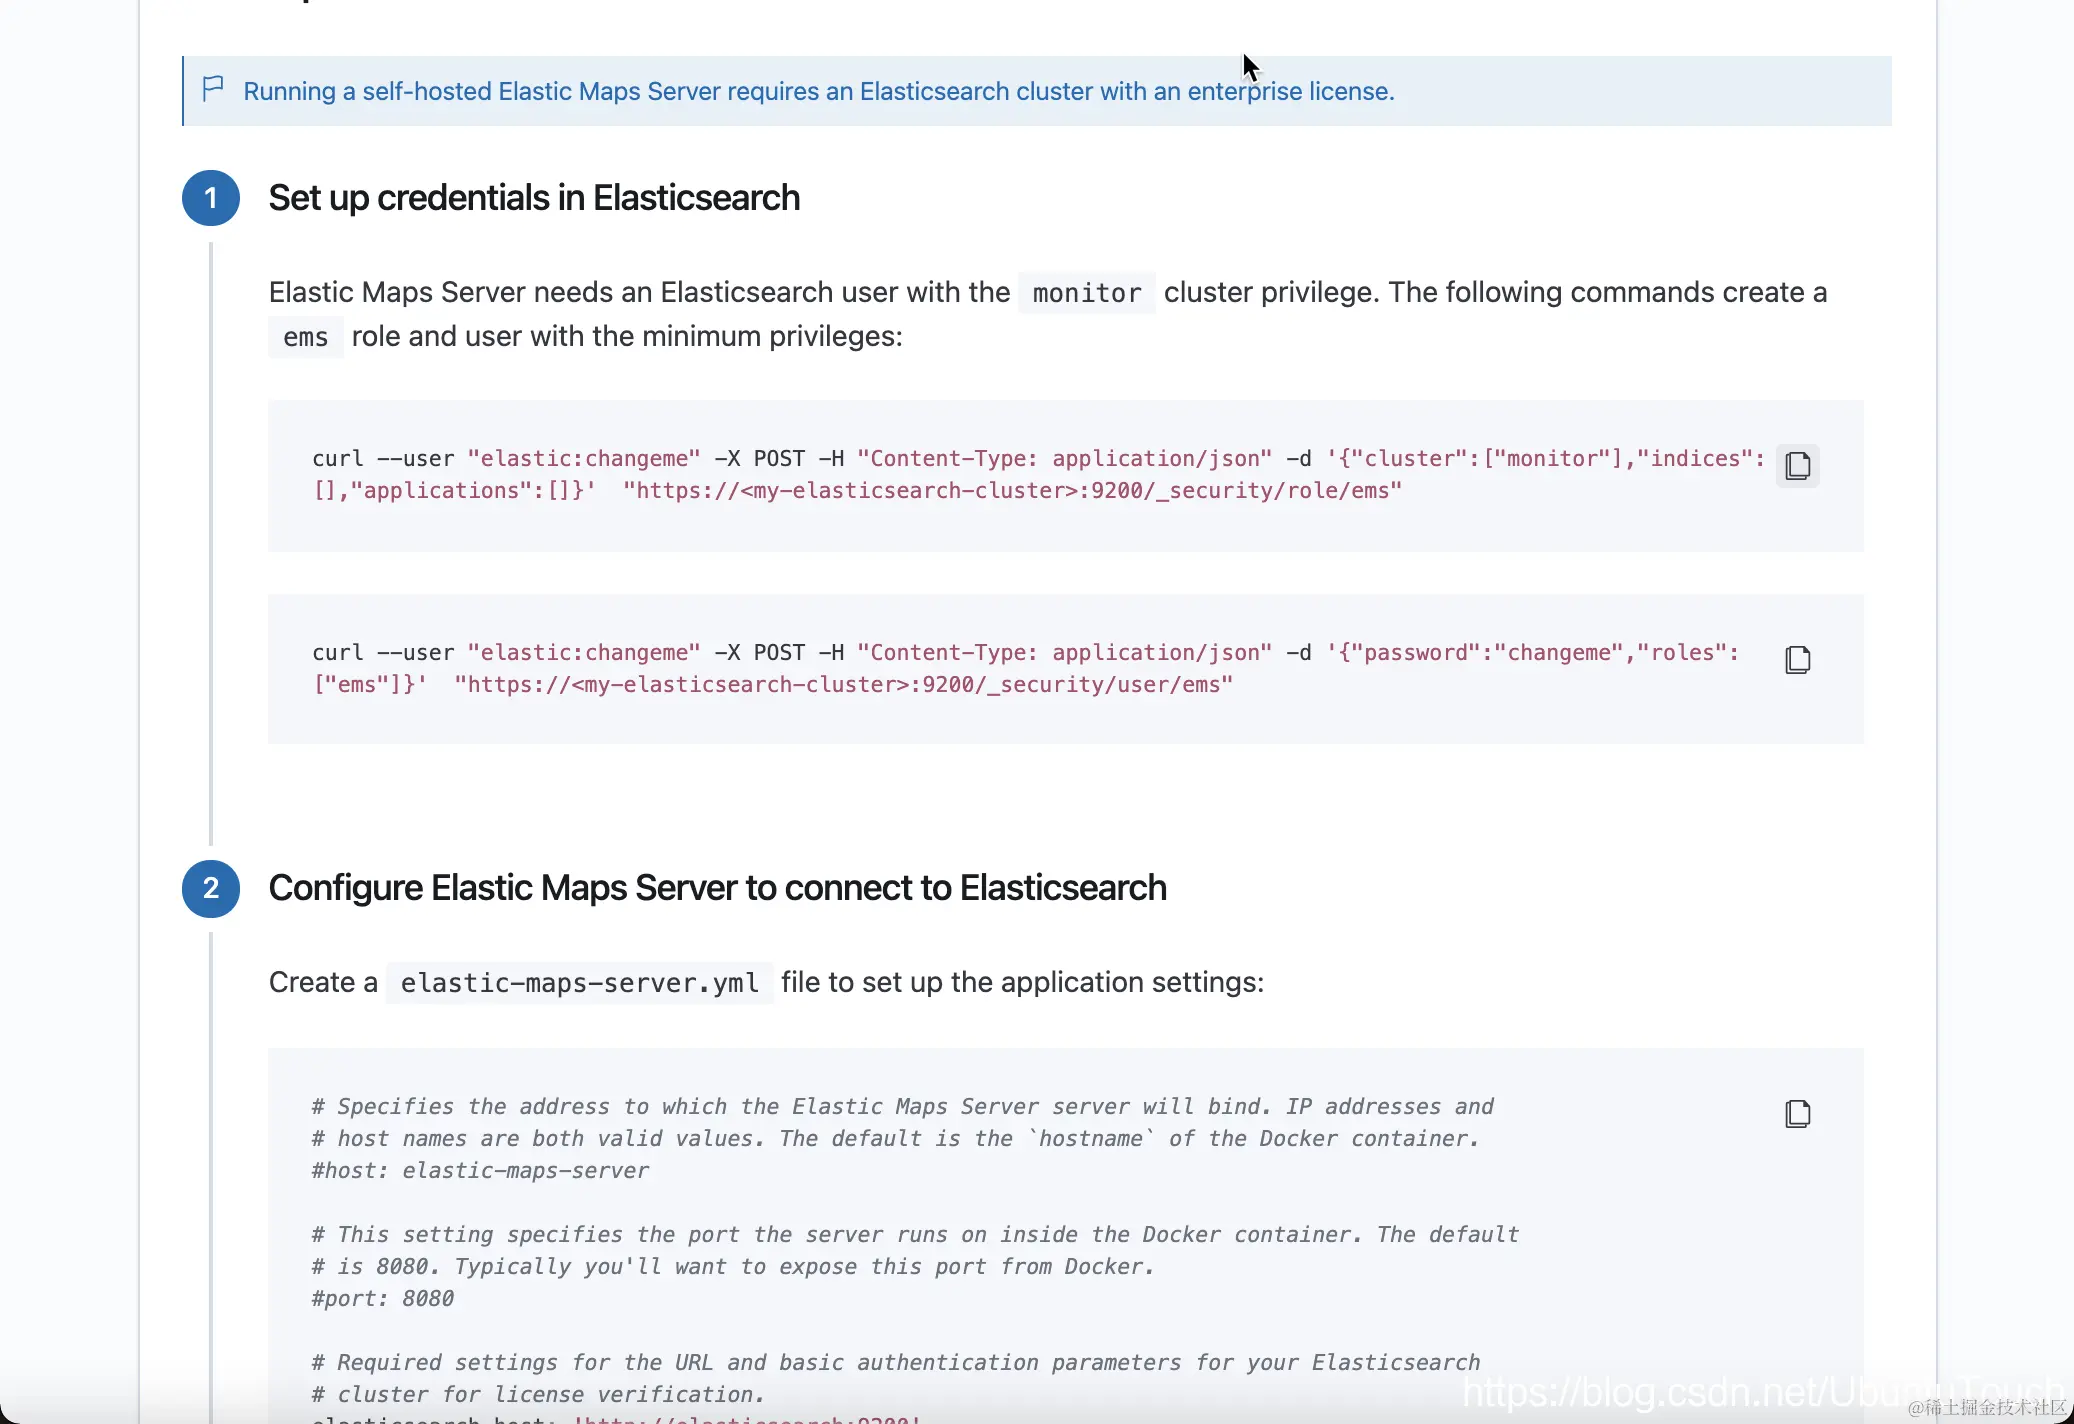Screen dimensions: 2074x1424
Task: Copy the user/ems curl command
Action: (1797, 660)
